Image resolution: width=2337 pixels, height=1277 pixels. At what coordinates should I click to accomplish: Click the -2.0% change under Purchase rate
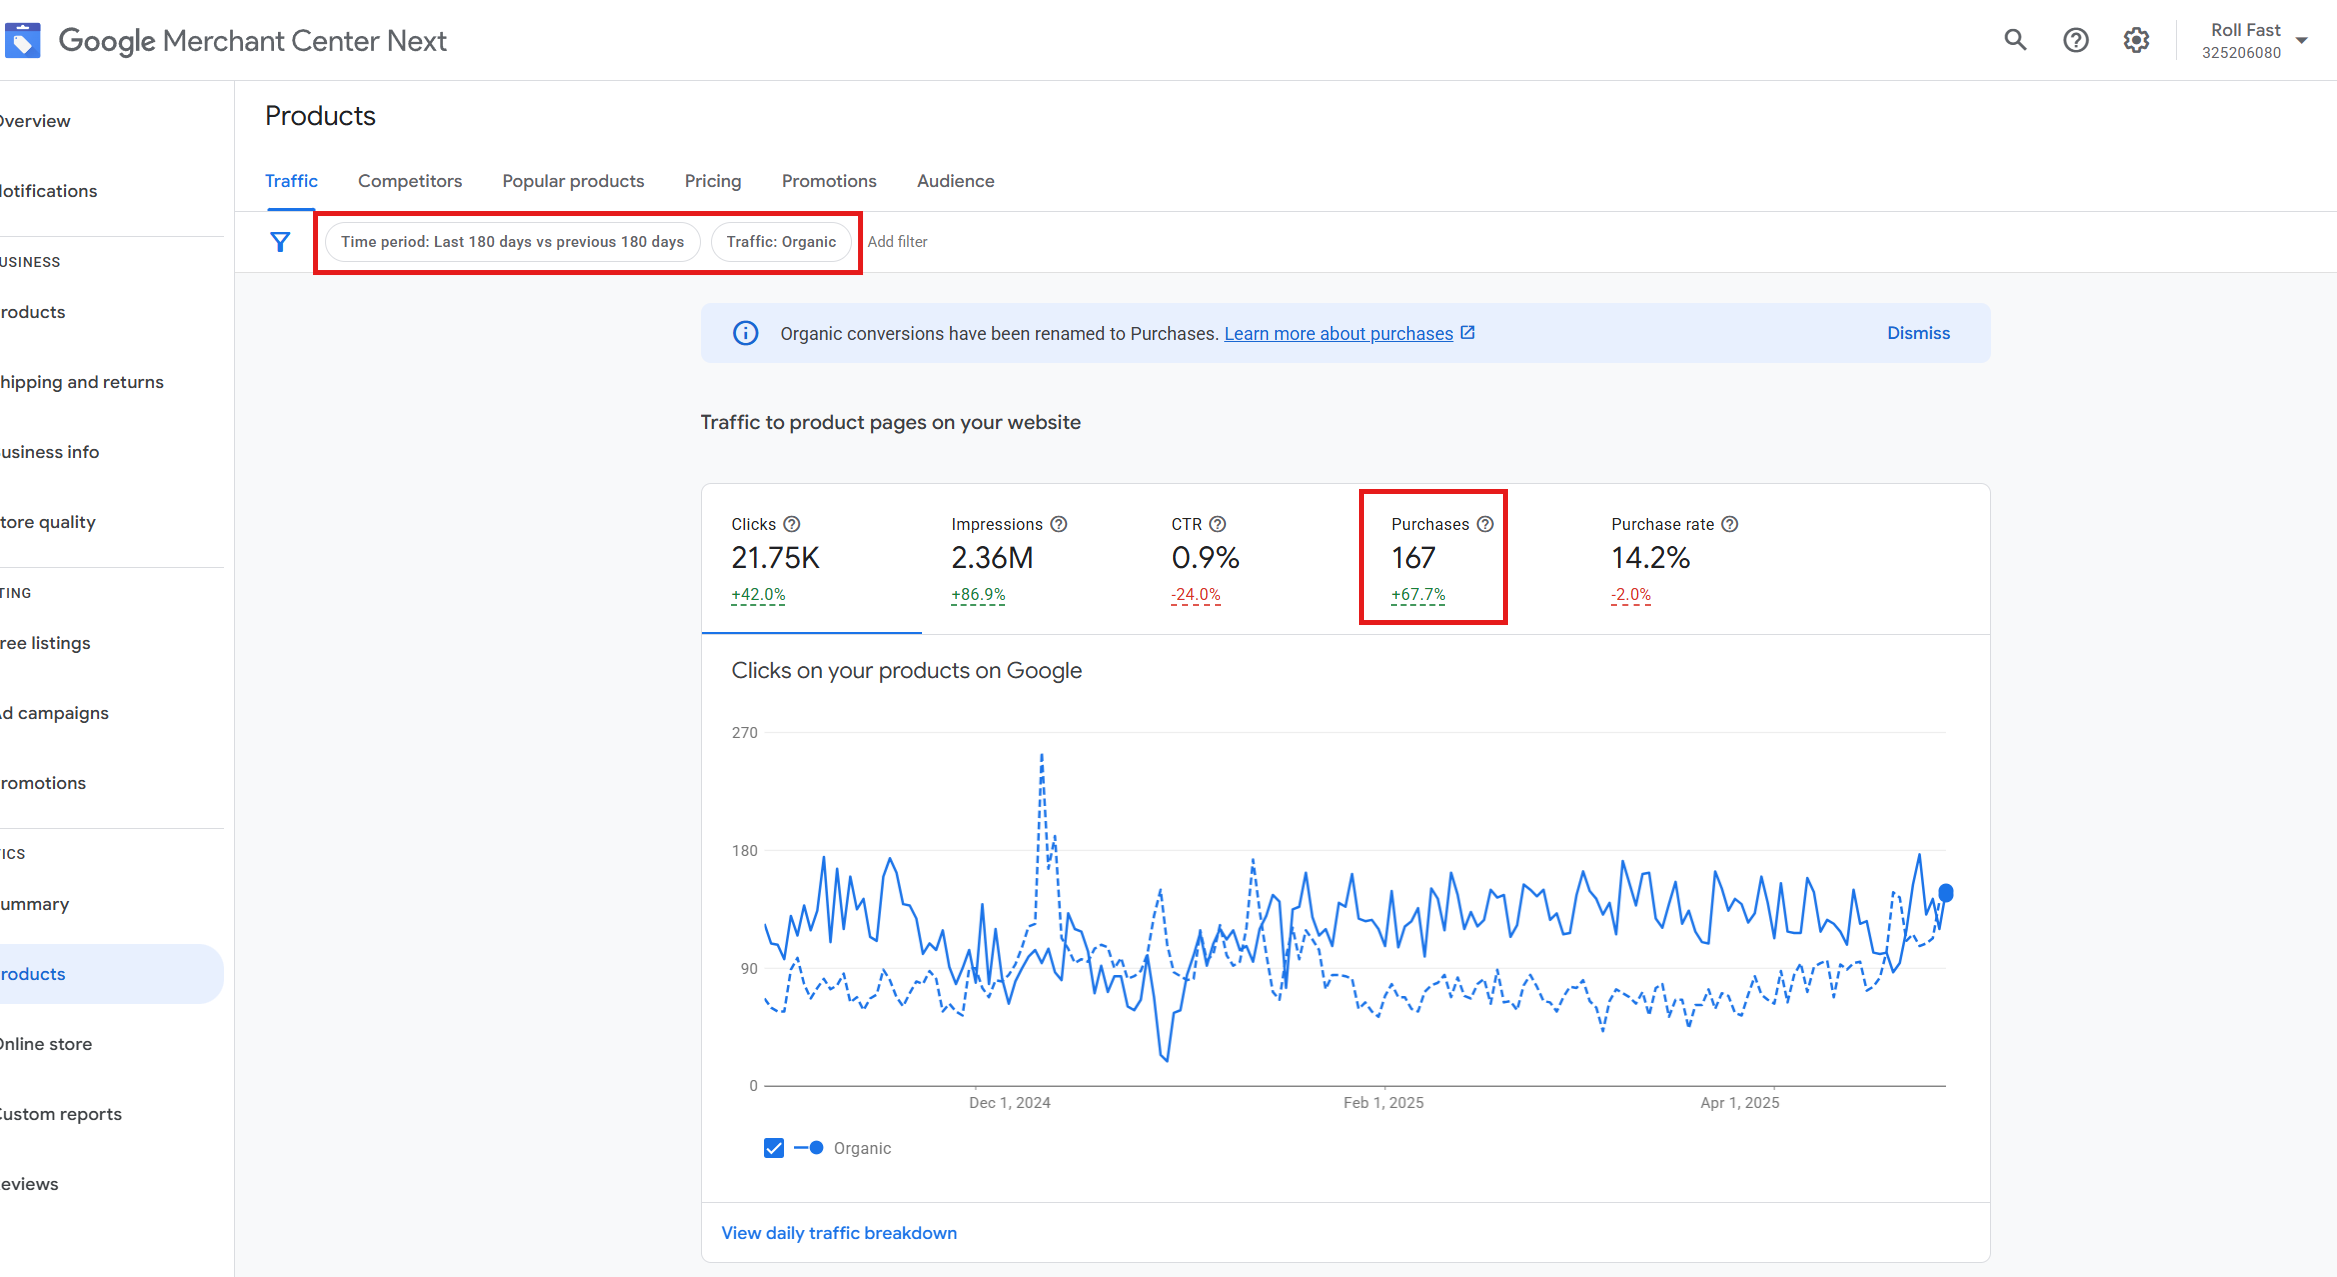pos(1631,595)
